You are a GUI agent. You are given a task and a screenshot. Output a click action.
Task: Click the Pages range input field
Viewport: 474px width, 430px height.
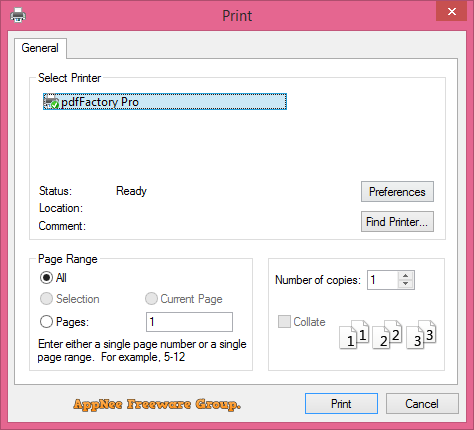(x=189, y=322)
